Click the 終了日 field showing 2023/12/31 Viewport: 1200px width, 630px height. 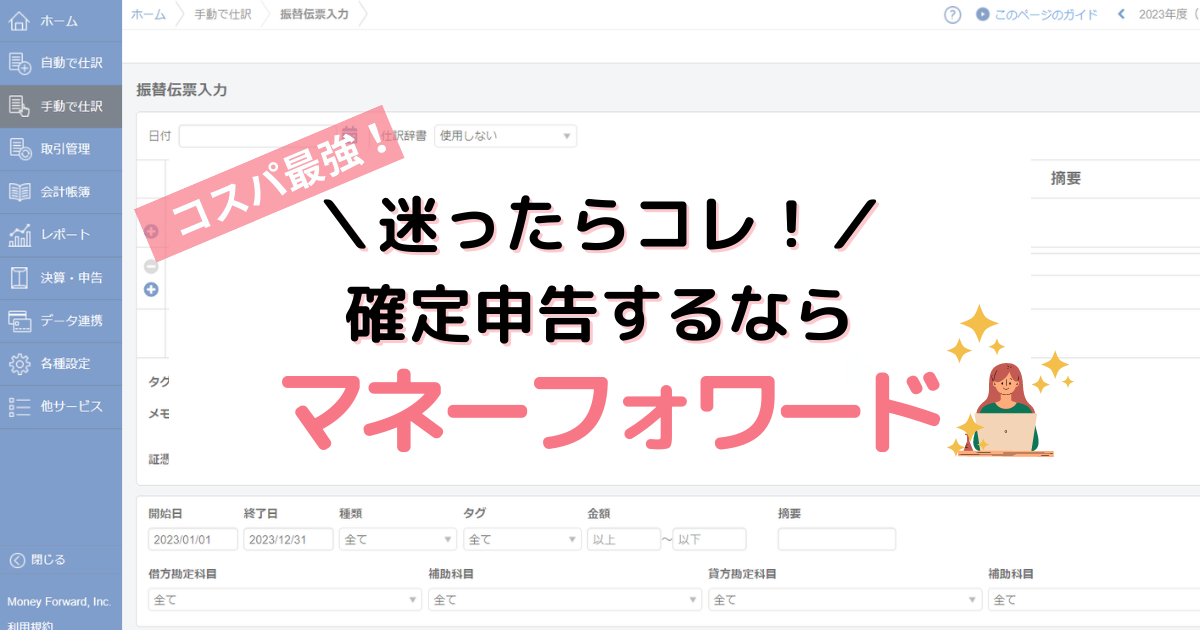pyautogui.click(x=289, y=539)
